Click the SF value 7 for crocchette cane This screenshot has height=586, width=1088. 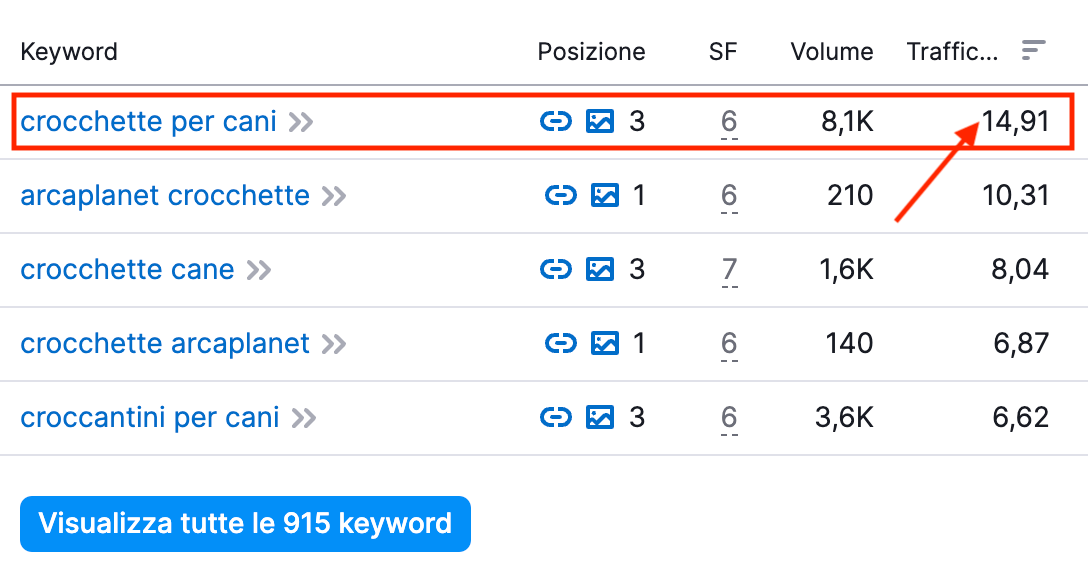728,269
